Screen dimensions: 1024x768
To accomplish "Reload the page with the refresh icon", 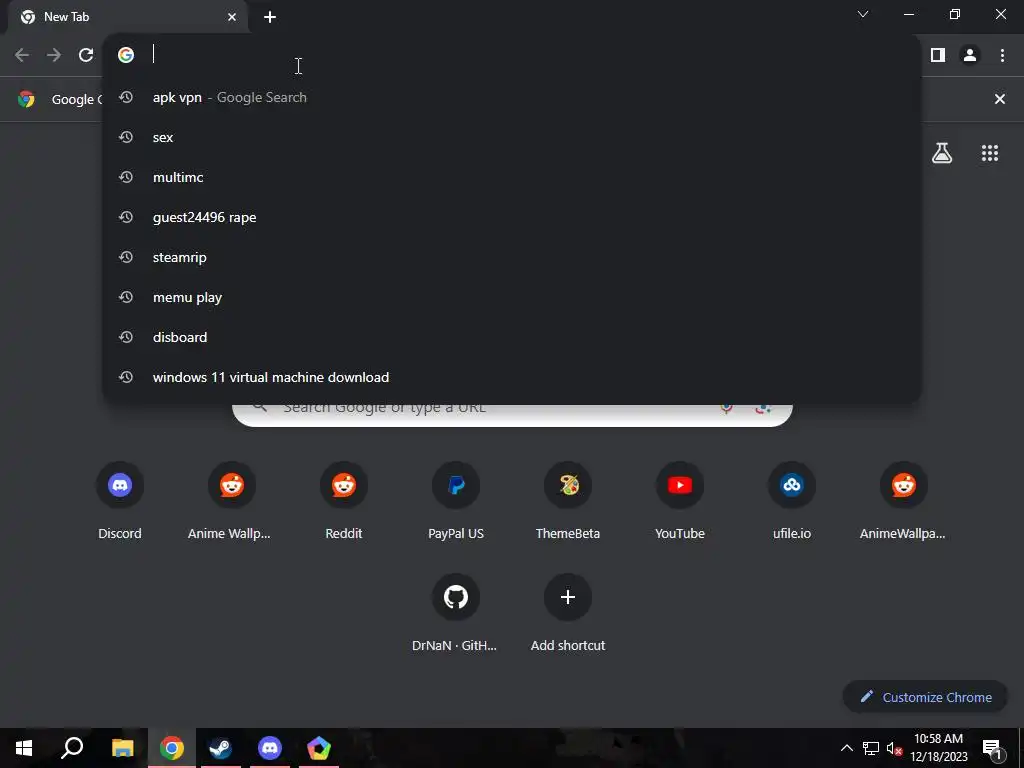I will click(x=86, y=55).
